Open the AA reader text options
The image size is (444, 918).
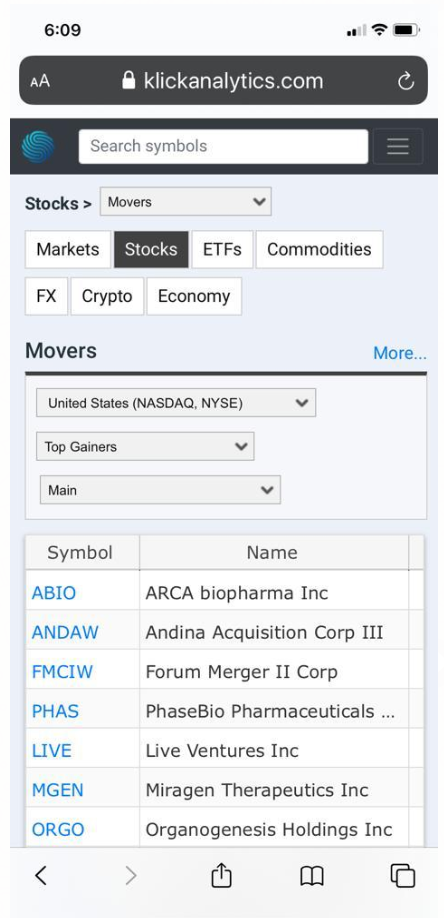click(40, 81)
